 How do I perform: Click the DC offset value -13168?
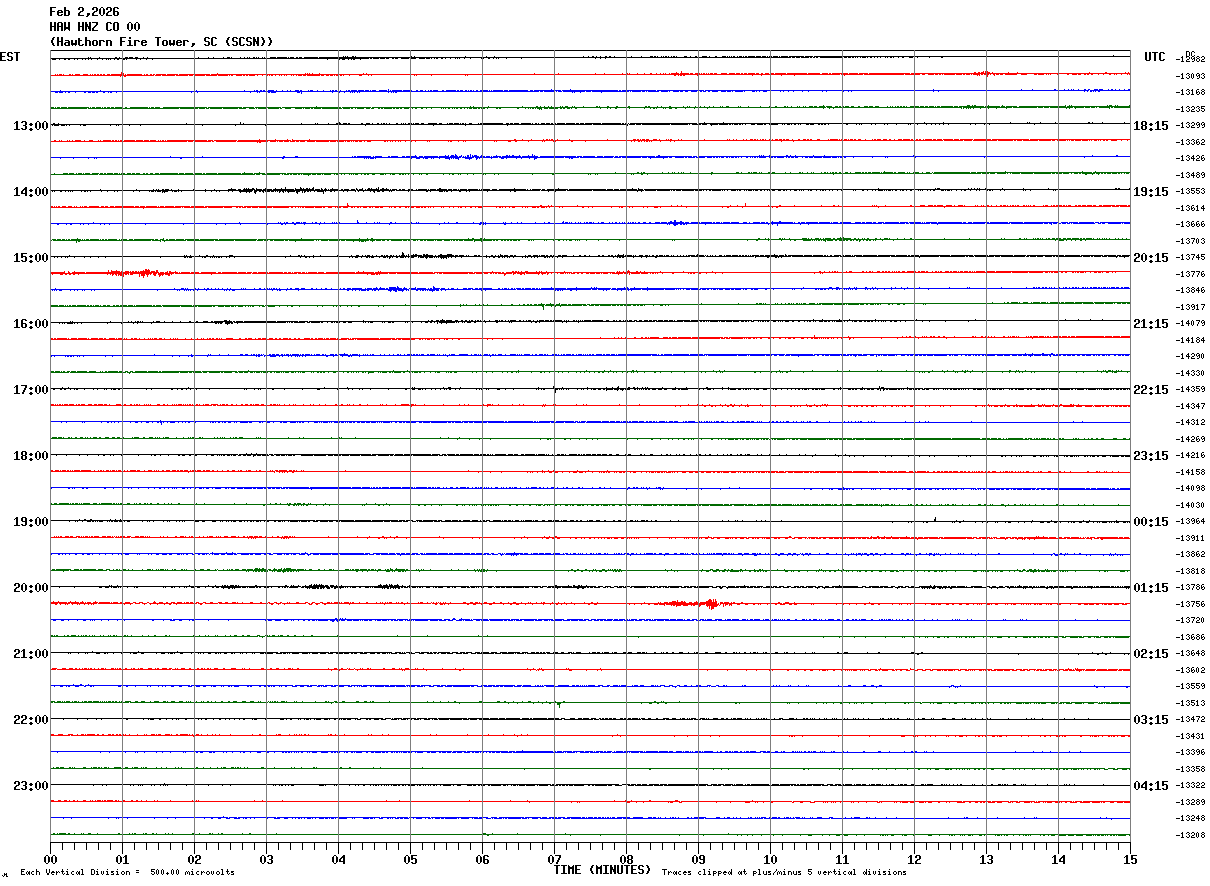pyautogui.click(x=1191, y=92)
